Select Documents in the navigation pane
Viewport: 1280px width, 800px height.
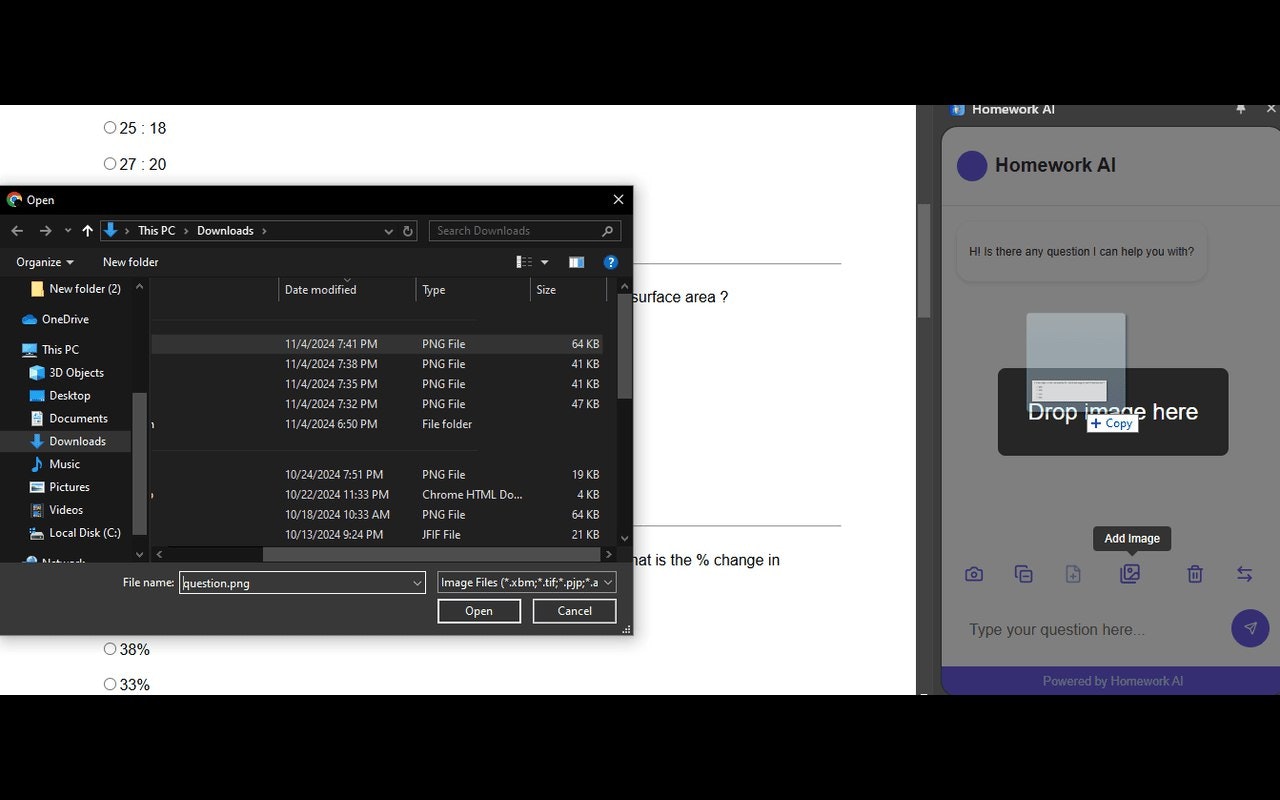78,418
